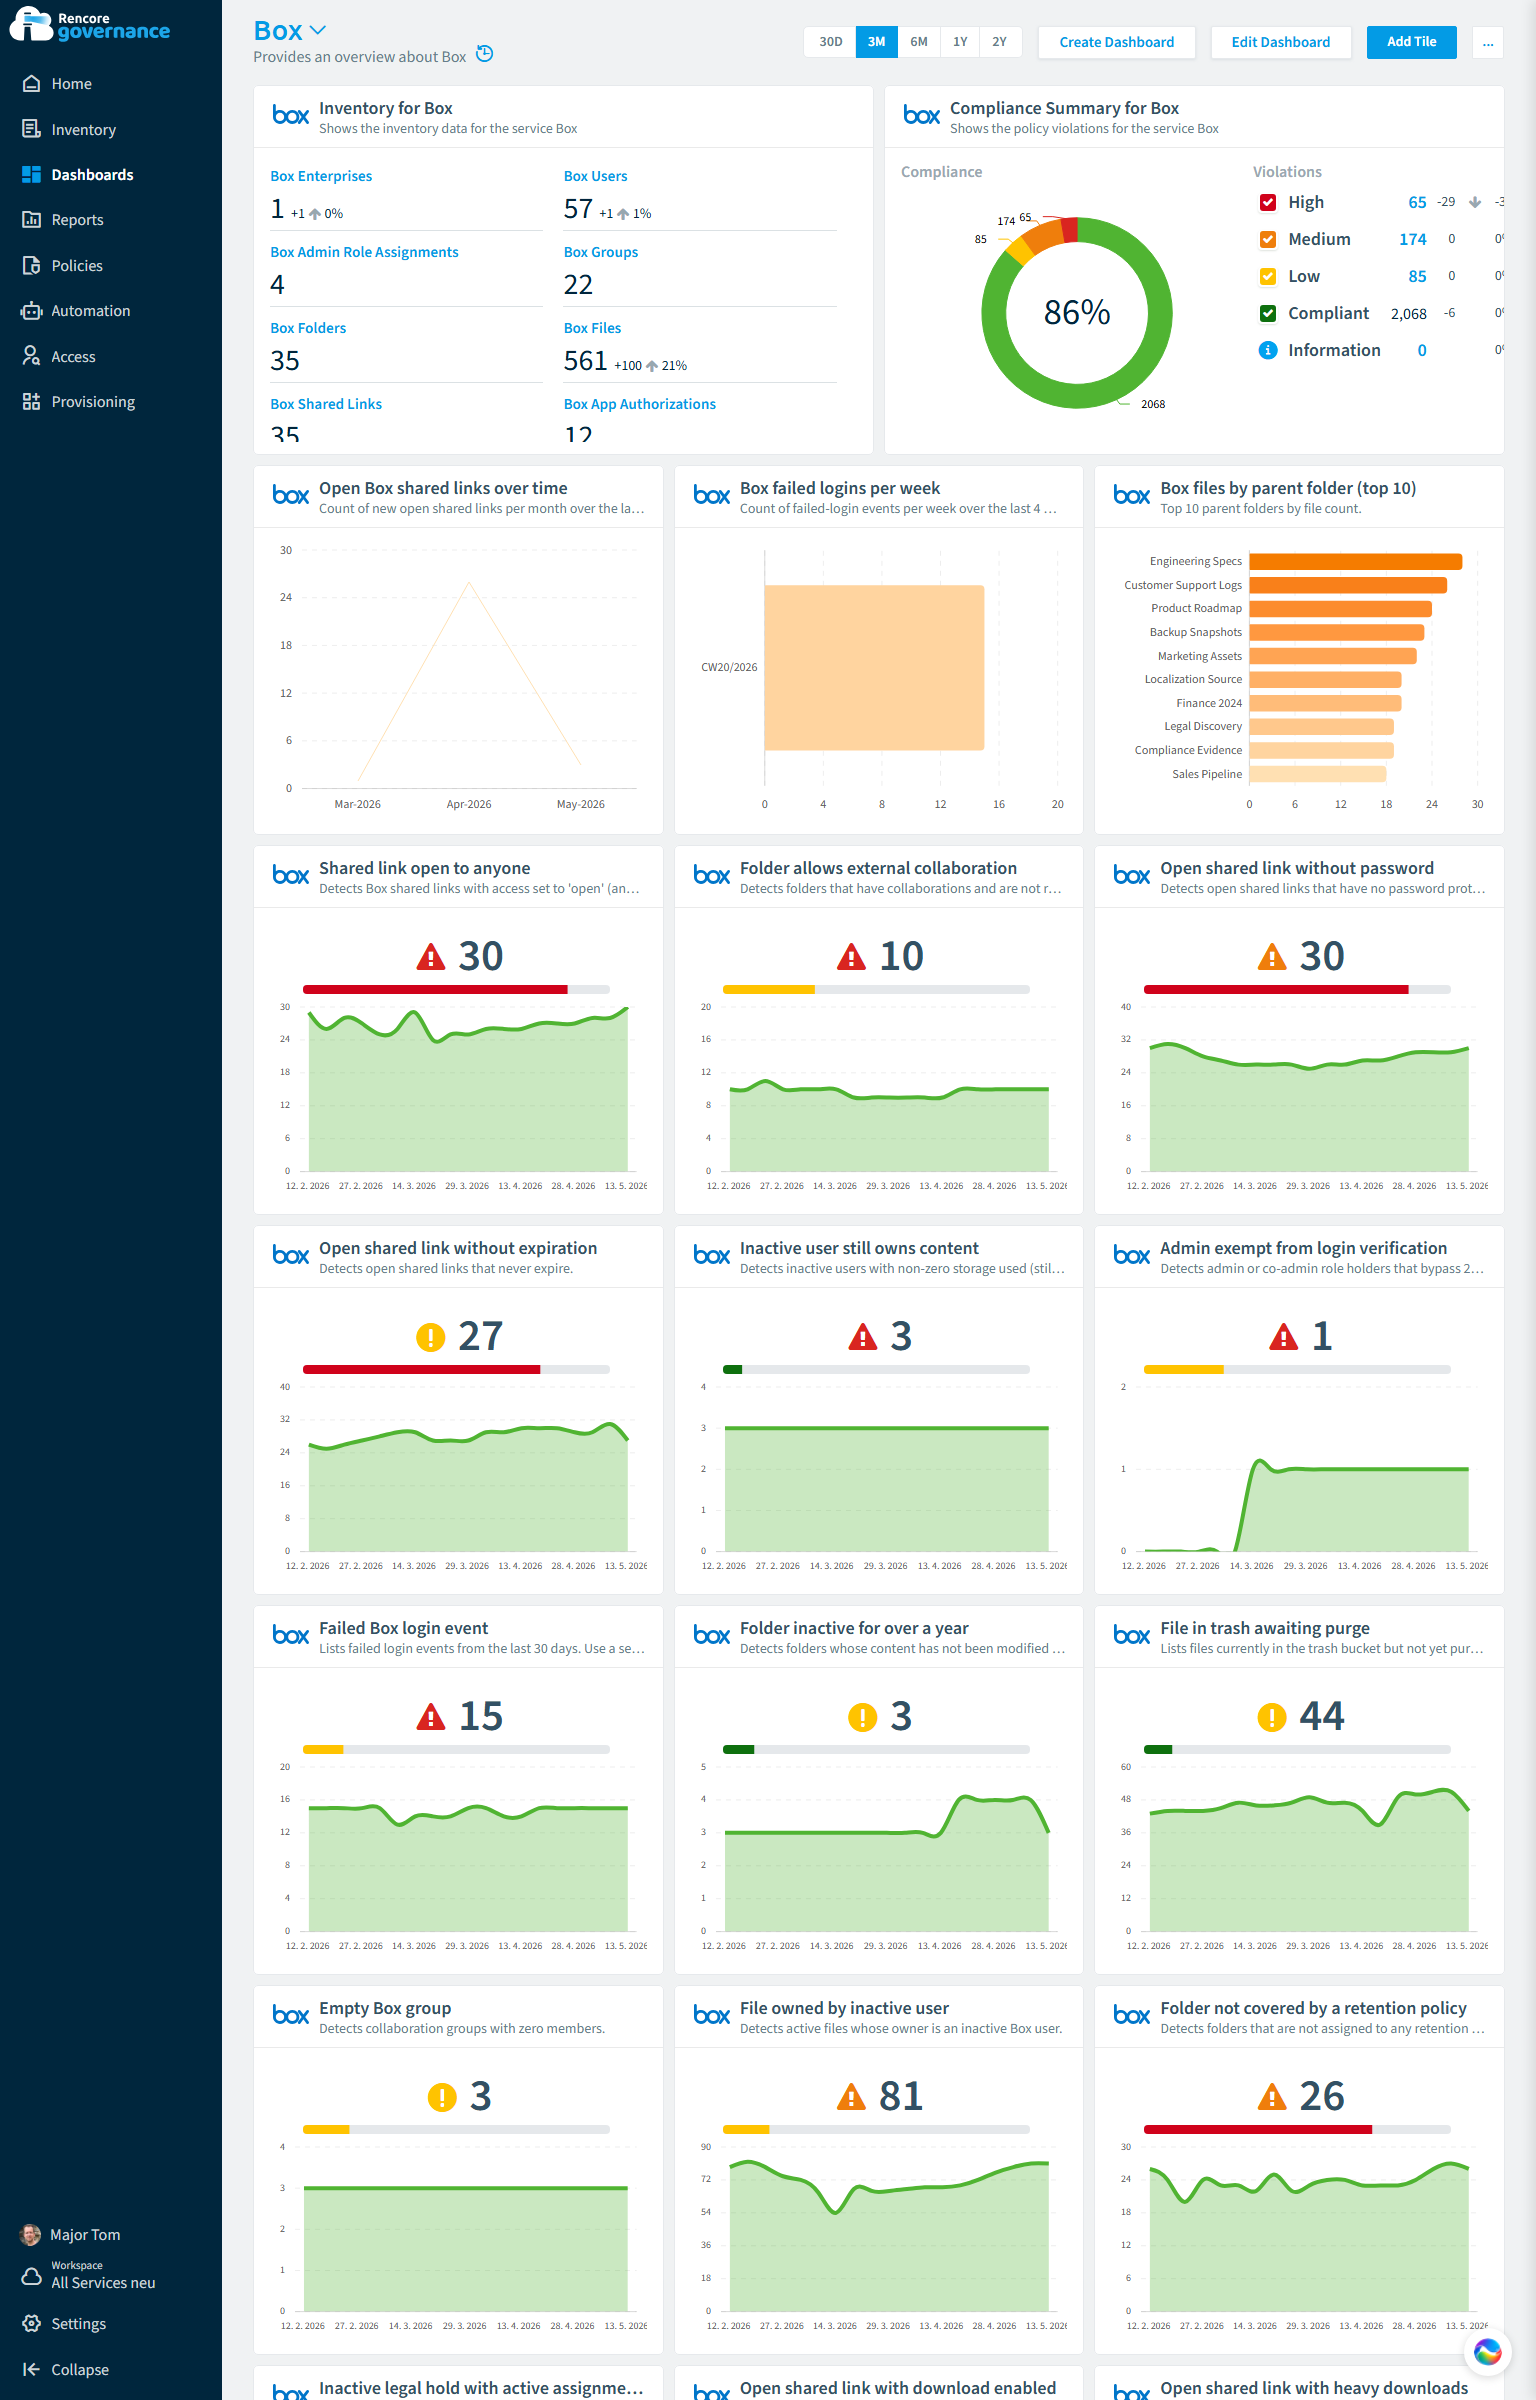The height and width of the screenshot is (2400, 1536).
Task: Click alert icon on File in trash awaiting purge
Action: click(x=1271, y=1717)
